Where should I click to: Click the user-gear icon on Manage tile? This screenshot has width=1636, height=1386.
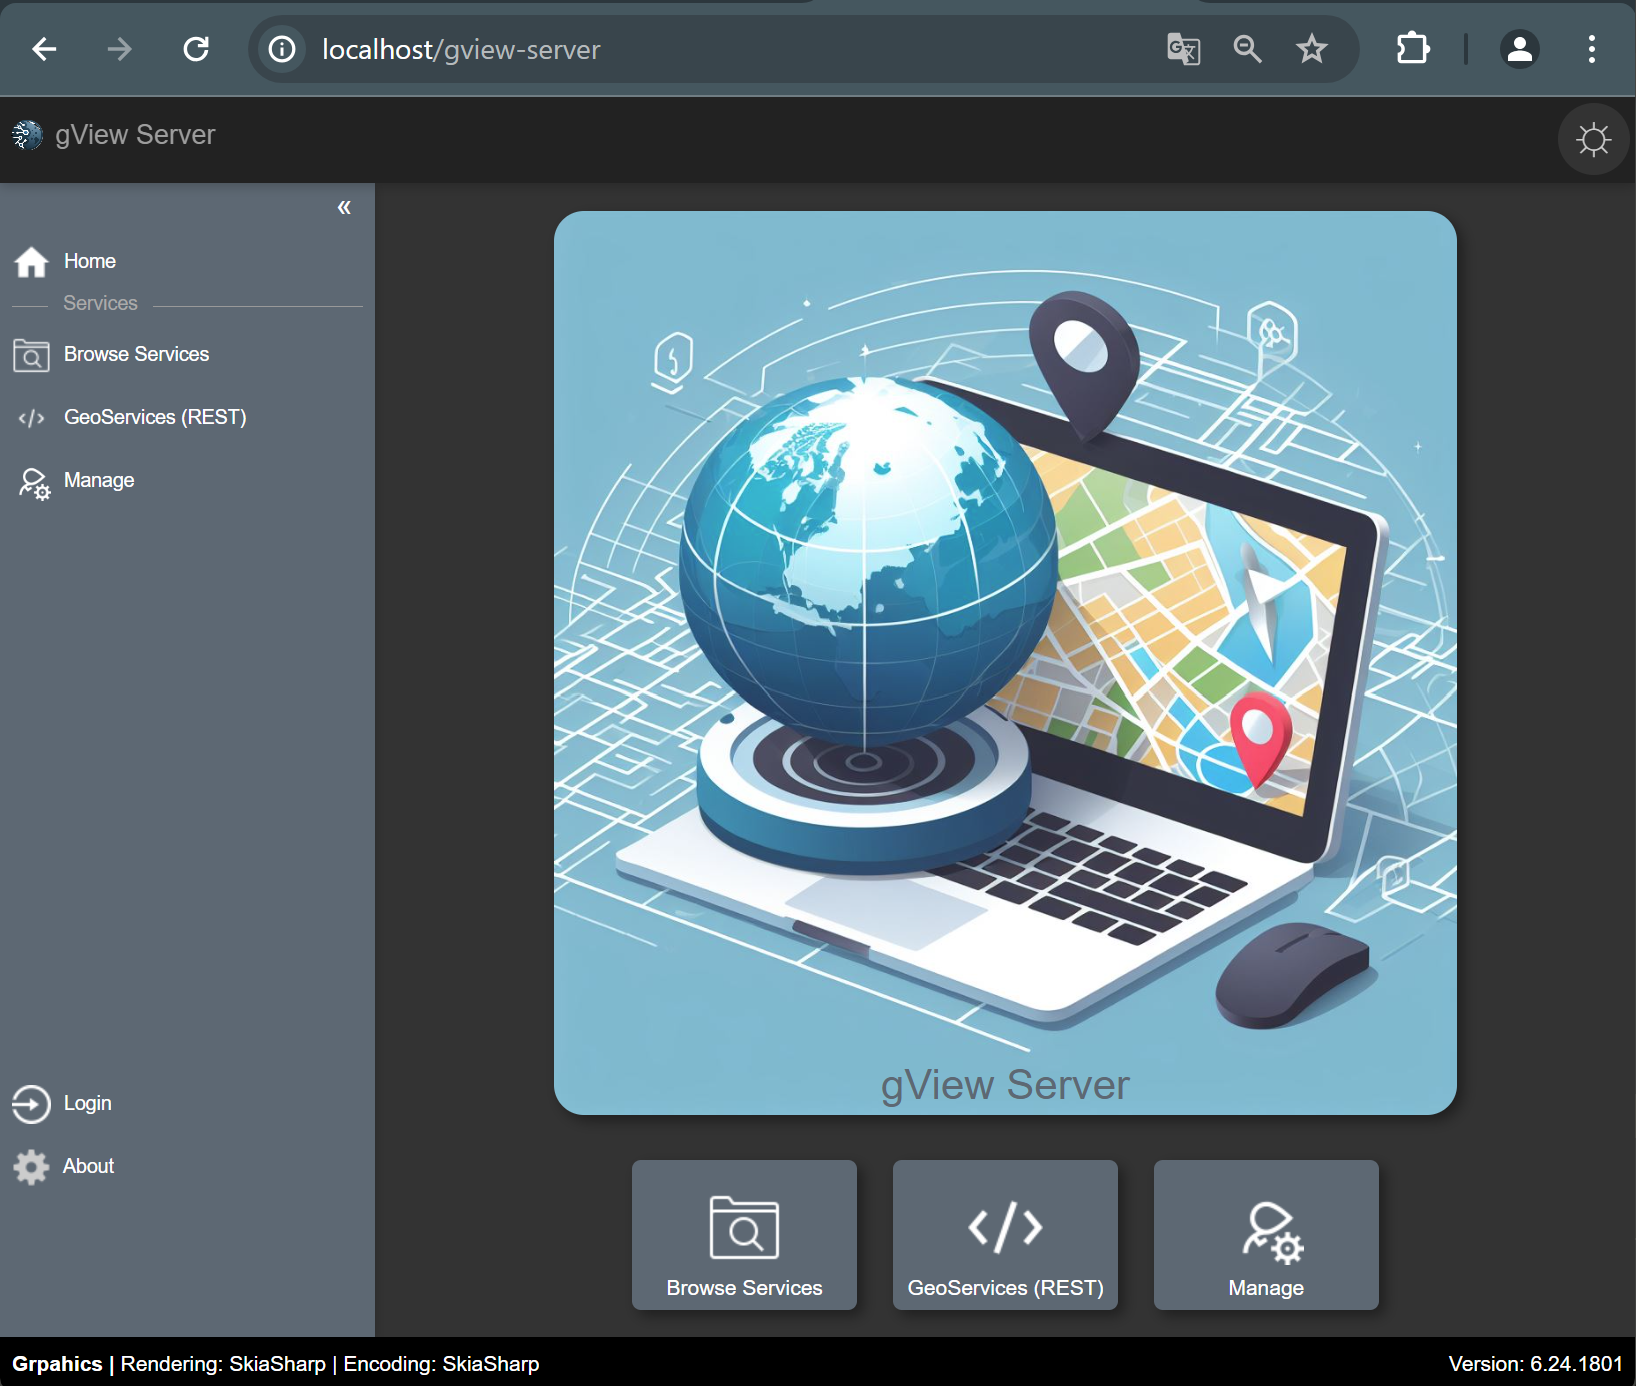coord(1273,1233)
